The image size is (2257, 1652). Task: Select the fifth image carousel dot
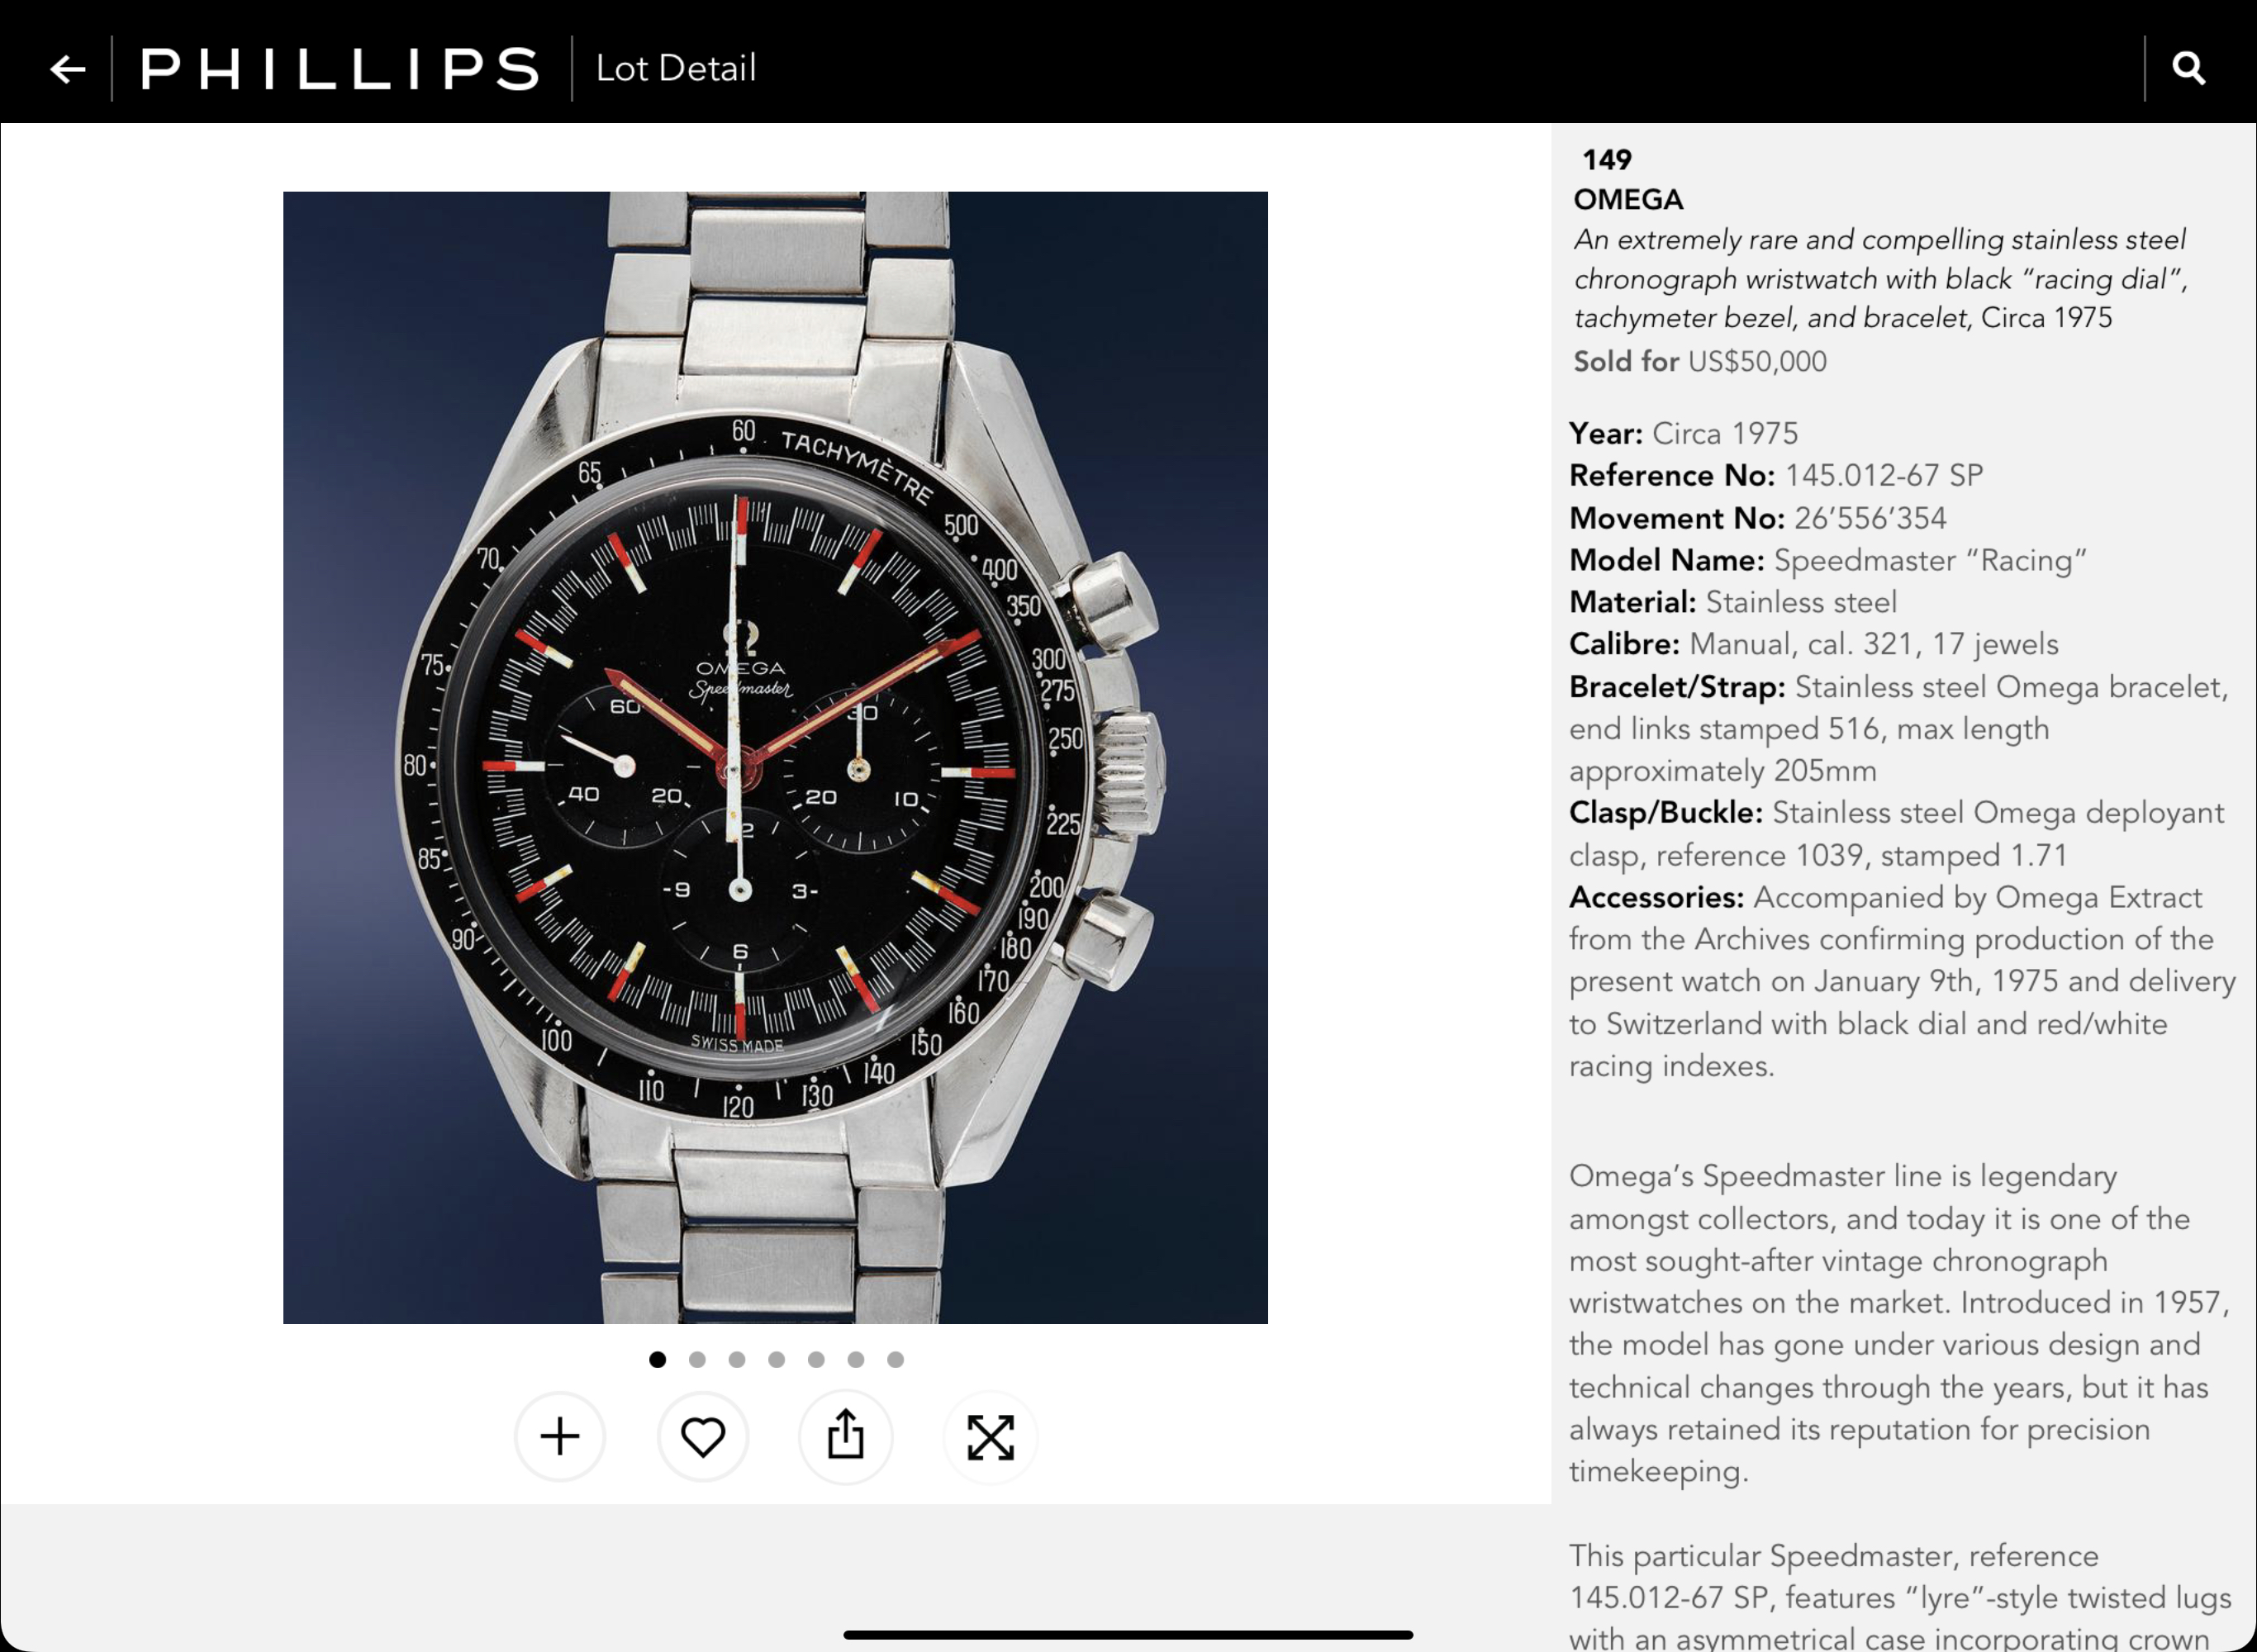coord(816,1359)
